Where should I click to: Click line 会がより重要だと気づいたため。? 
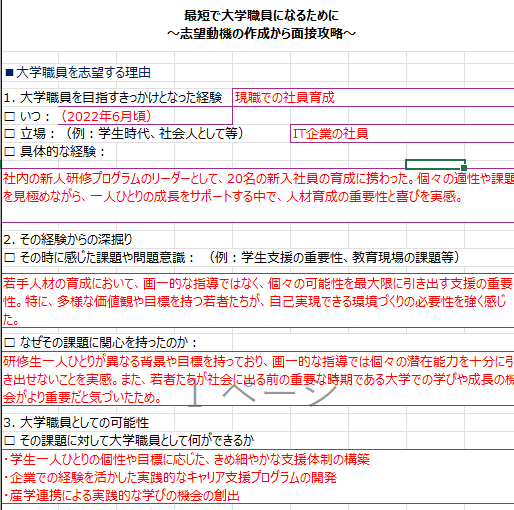pyautogui.click(x=83, y=397)
